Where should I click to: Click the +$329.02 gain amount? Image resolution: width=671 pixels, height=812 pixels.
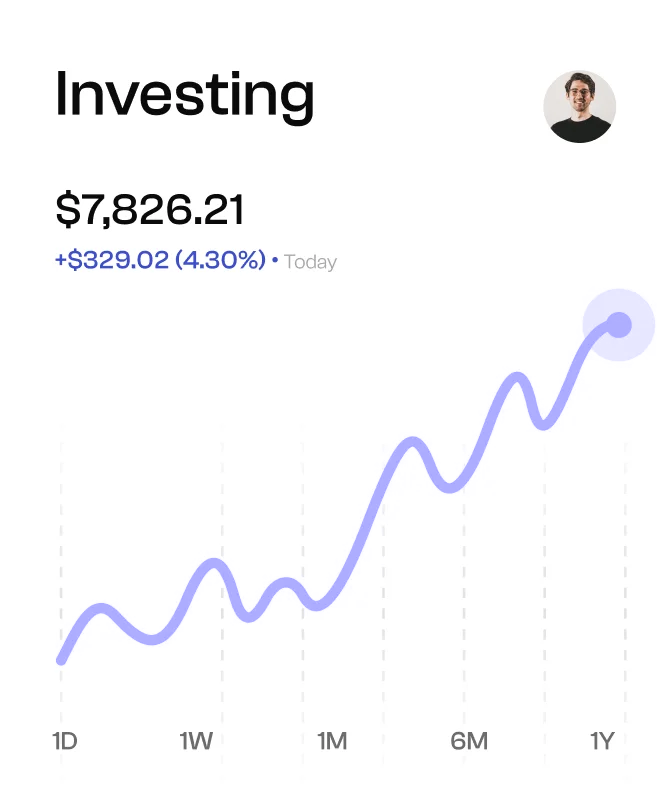(x=112, y=261)
